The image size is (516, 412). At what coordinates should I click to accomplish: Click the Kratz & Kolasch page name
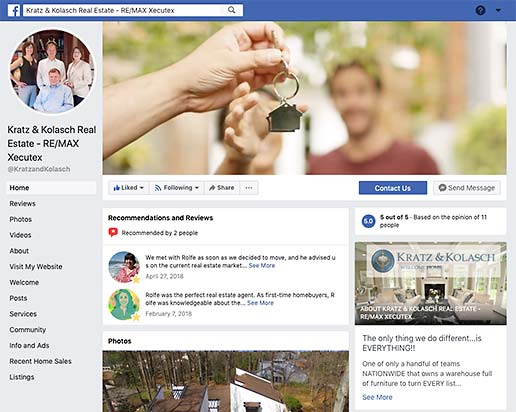pos(52,143)
